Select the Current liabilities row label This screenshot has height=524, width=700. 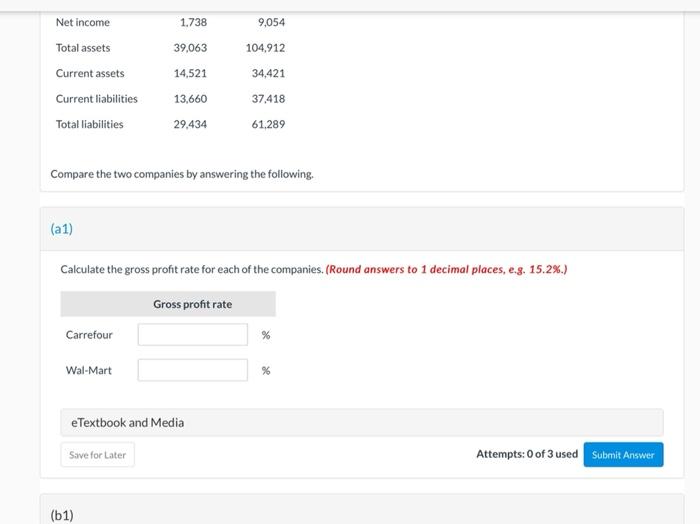pos(97,99)
